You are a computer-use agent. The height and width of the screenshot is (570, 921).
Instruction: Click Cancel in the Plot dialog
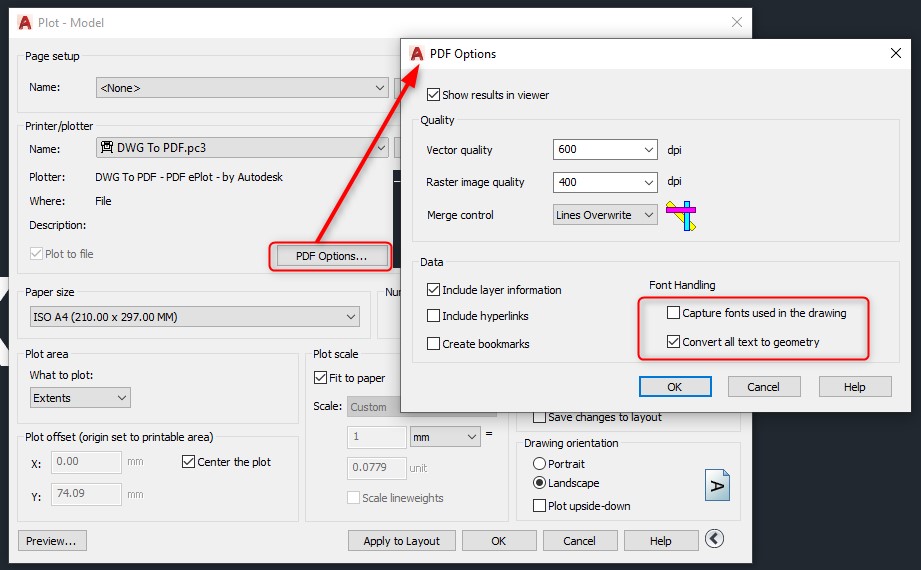click(x=580, y=541)
